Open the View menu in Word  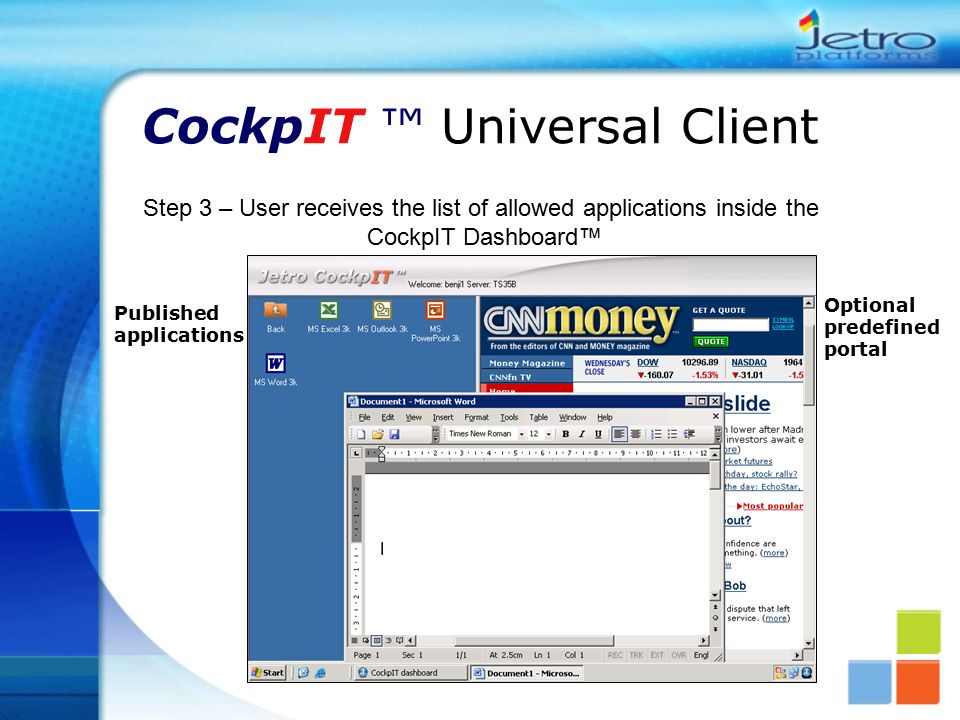tap(413, 417)
